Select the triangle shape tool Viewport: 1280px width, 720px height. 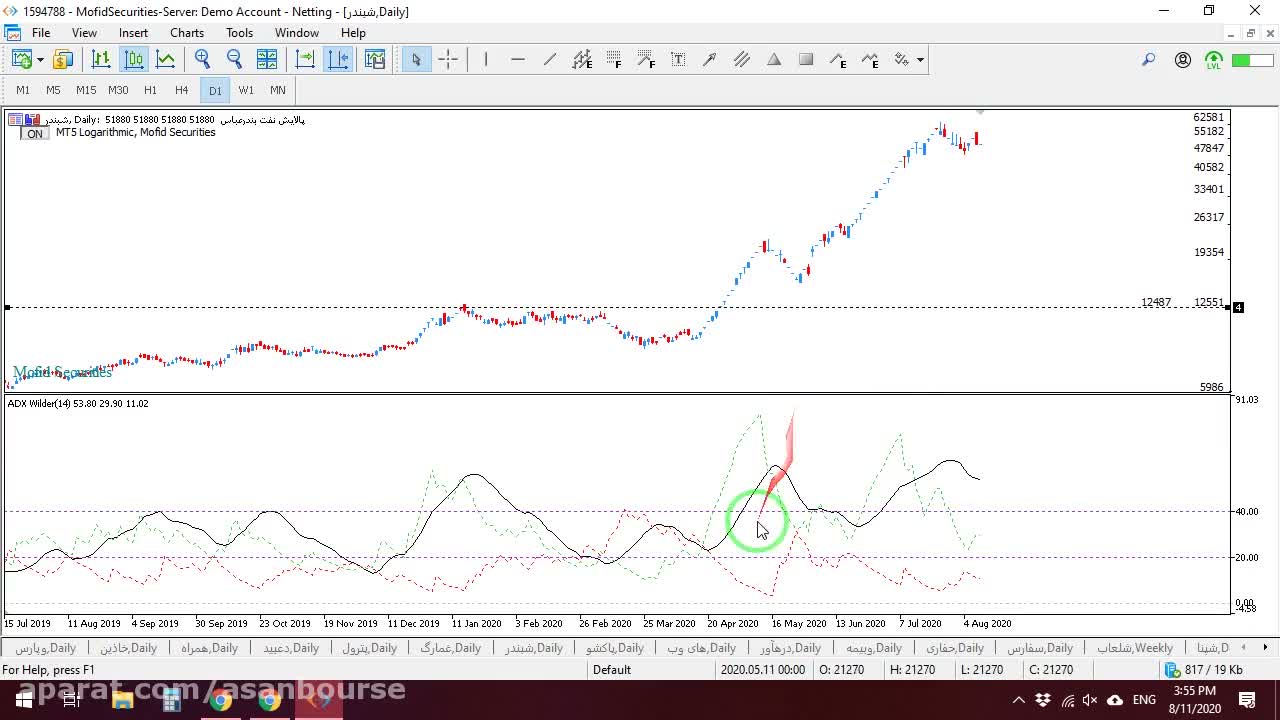(x=774, y=60)
